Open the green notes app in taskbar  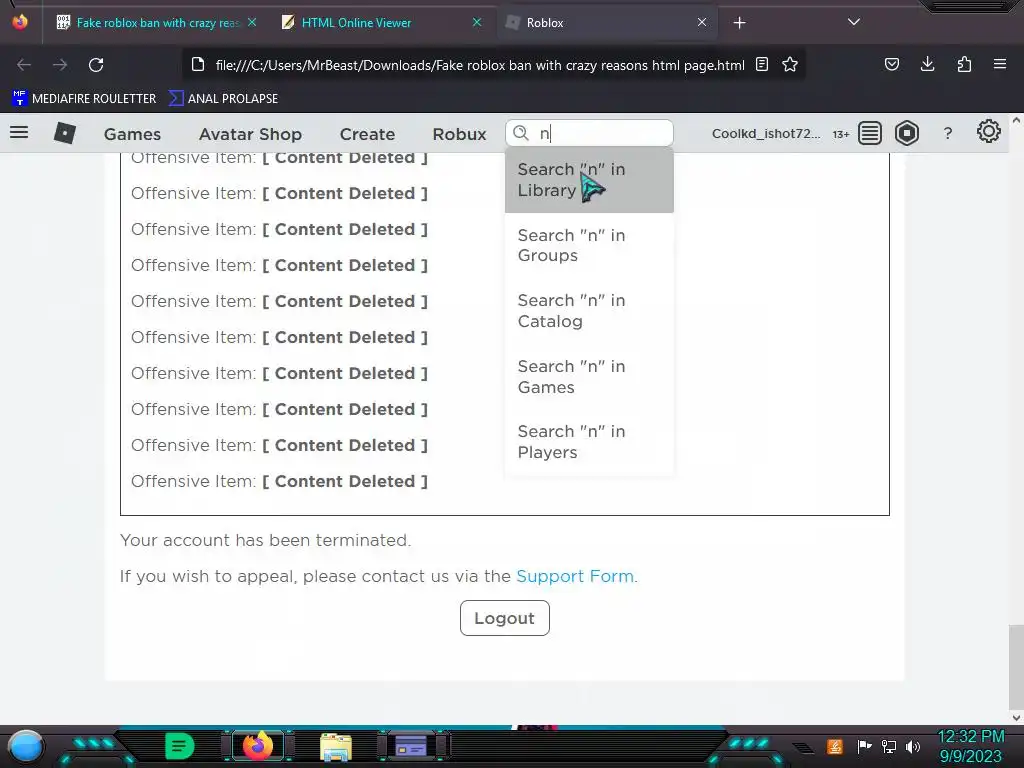click(180, 746)
